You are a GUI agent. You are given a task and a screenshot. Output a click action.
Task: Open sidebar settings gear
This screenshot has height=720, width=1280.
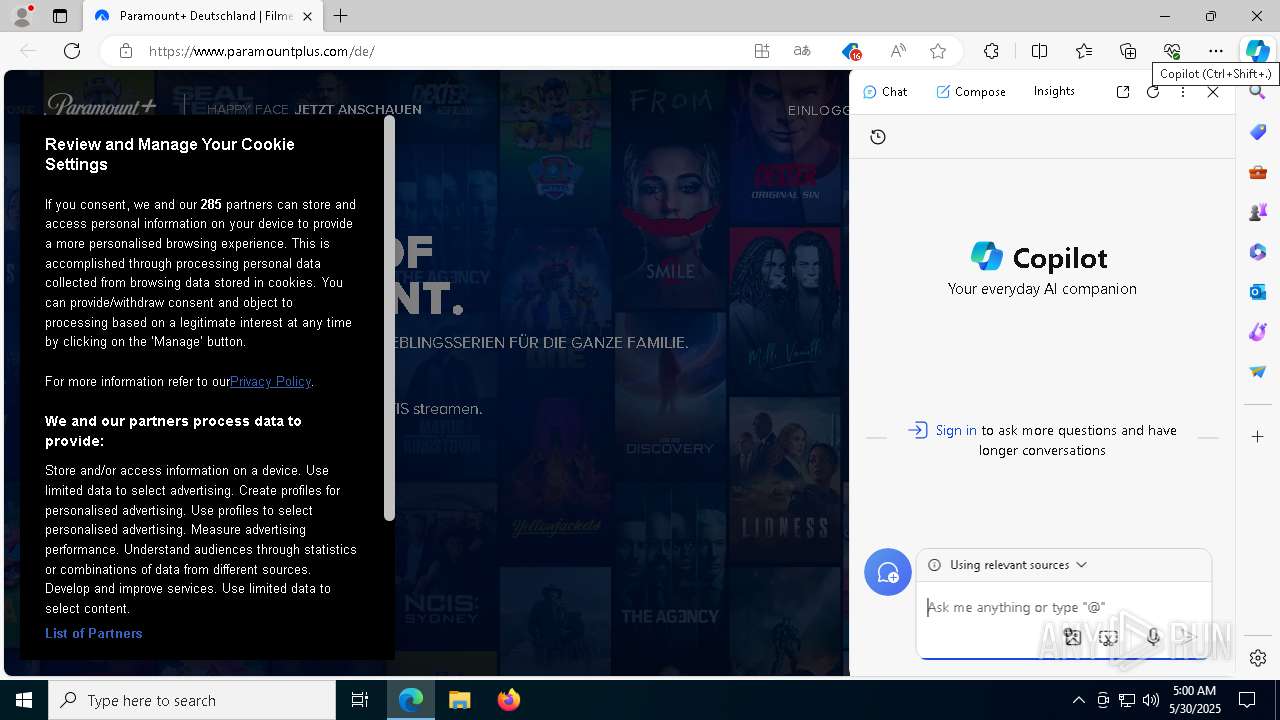[x=1258, y=658]
